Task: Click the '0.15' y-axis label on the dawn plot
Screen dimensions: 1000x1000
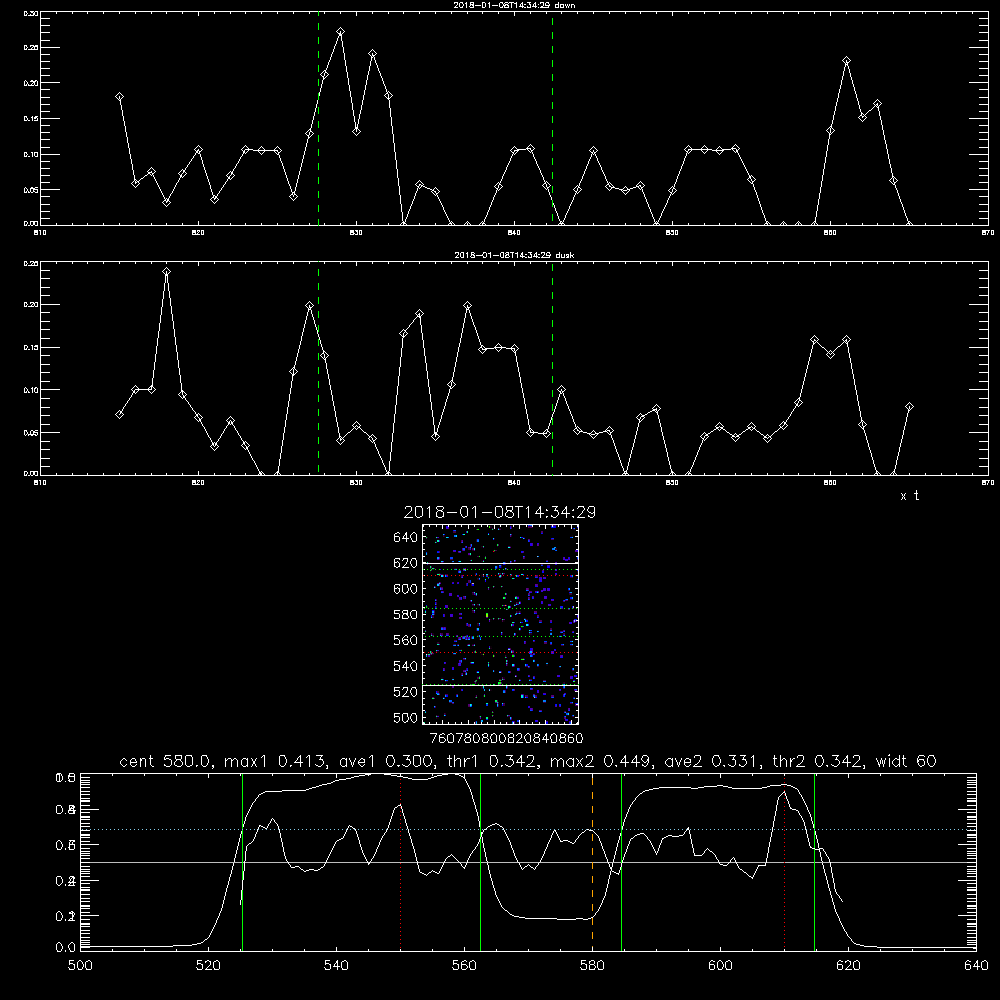Action: pyautogui.click(x=31, y=119)
